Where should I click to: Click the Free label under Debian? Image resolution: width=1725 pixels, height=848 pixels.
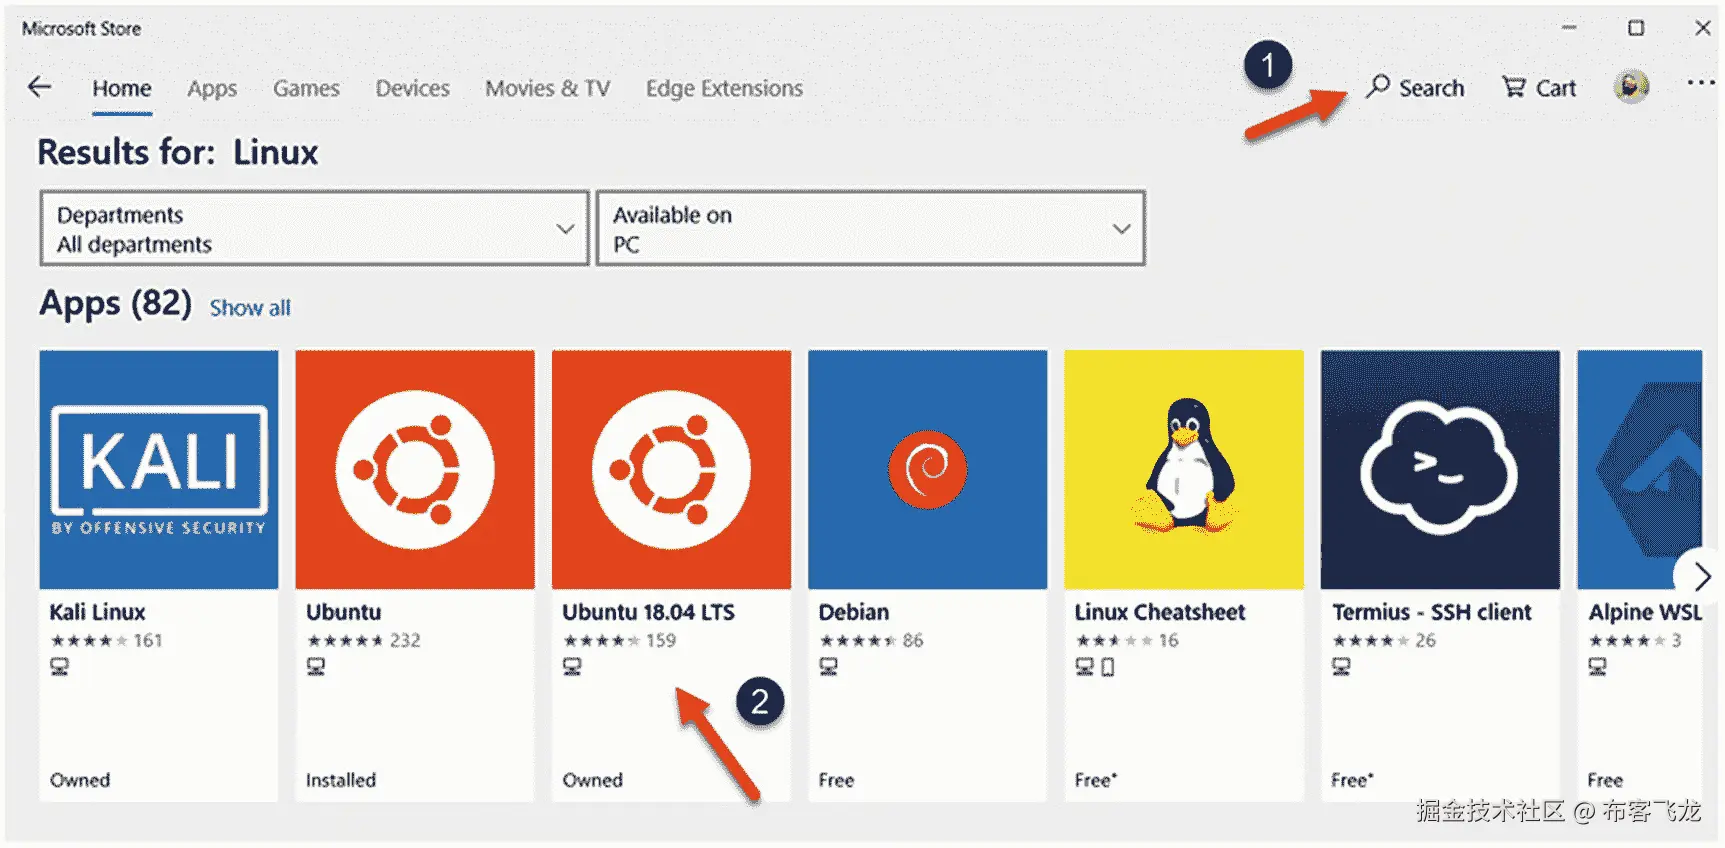point(836,780)
